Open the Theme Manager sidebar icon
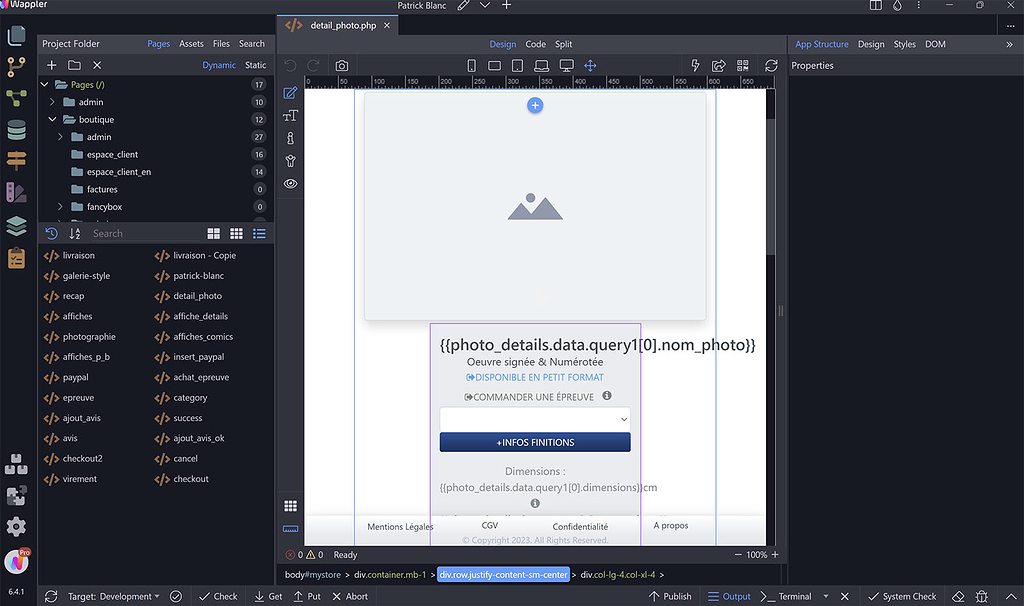Screen dimensions: 1024x606 pyautogui.click(x=16, y=192)
